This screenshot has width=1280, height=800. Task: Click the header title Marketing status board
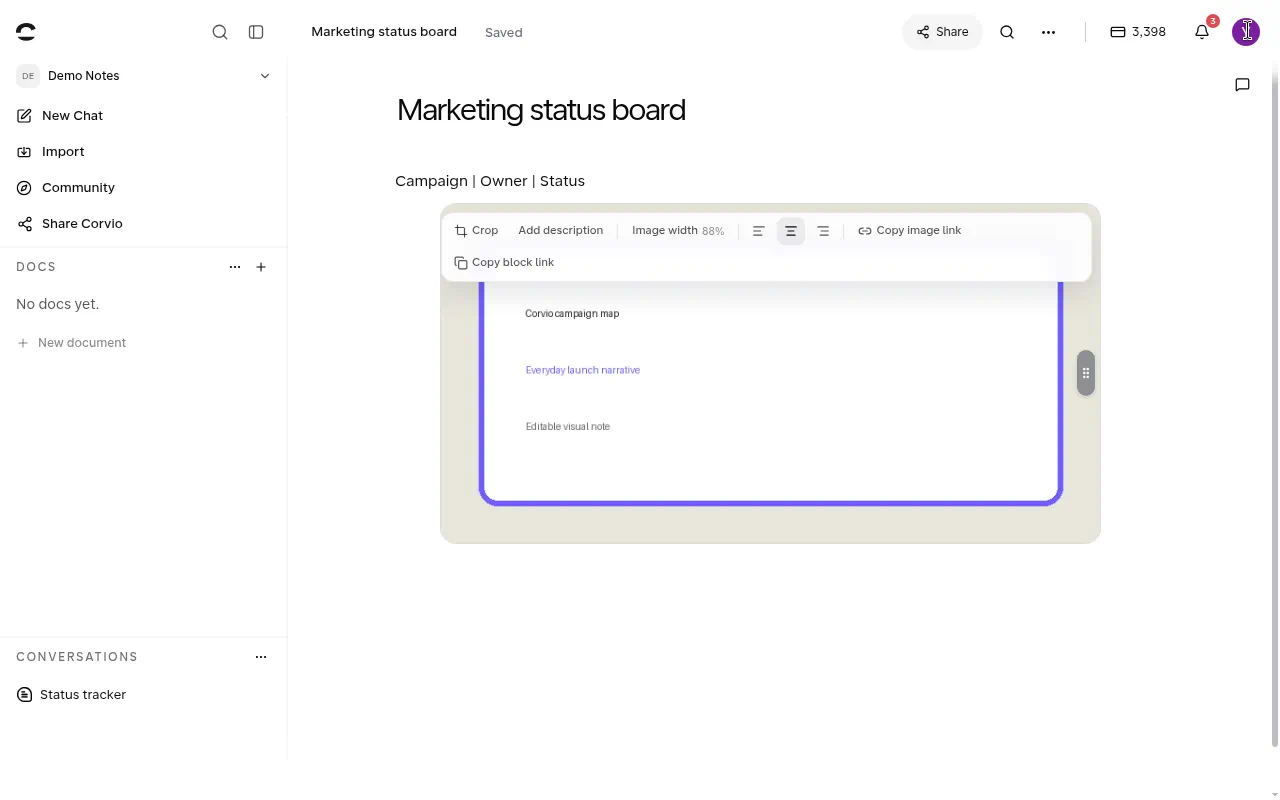(x=384, y=32)
